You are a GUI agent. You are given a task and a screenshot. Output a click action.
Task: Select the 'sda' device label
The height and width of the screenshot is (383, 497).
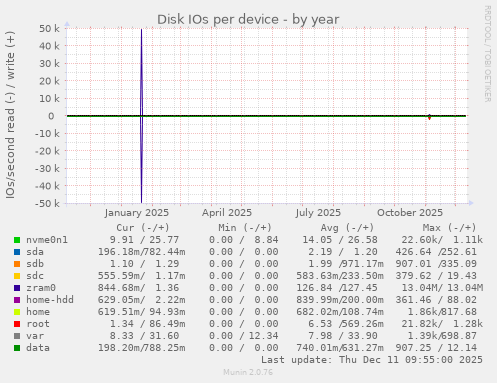point(35,252)
